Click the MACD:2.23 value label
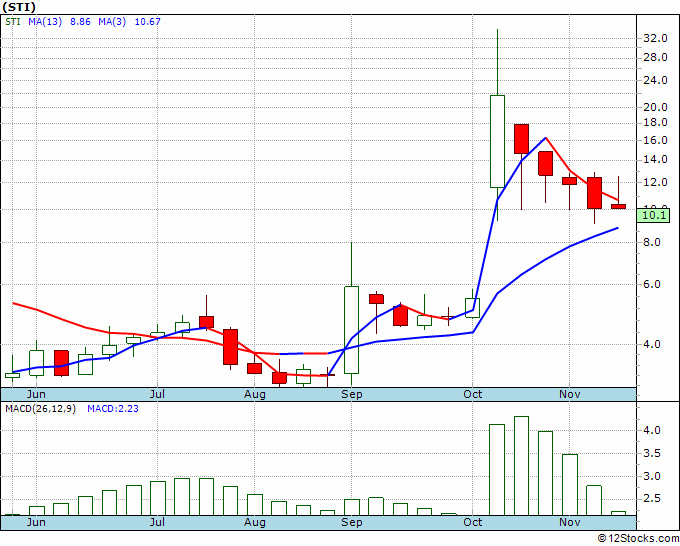 tap(113, 409)
